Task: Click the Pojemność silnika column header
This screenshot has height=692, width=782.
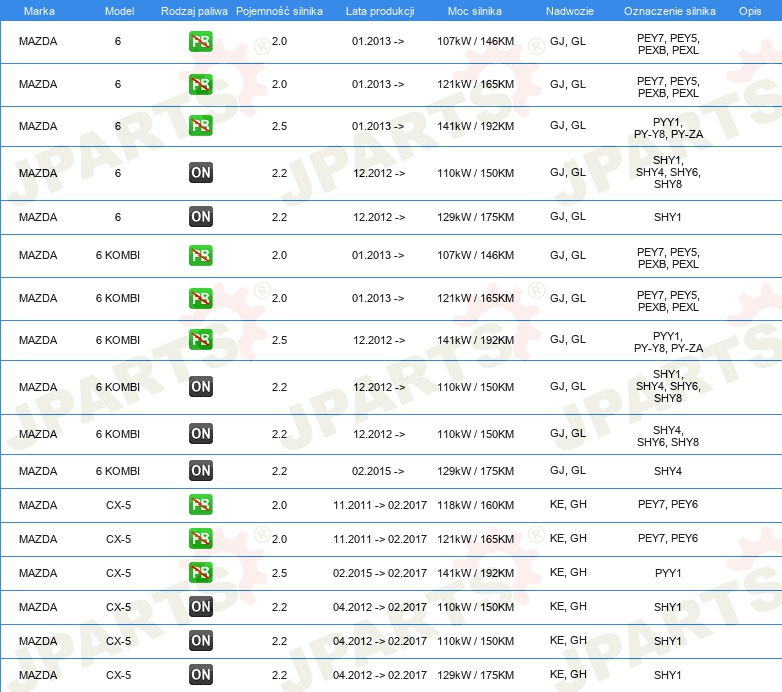Action: [279, 10]
